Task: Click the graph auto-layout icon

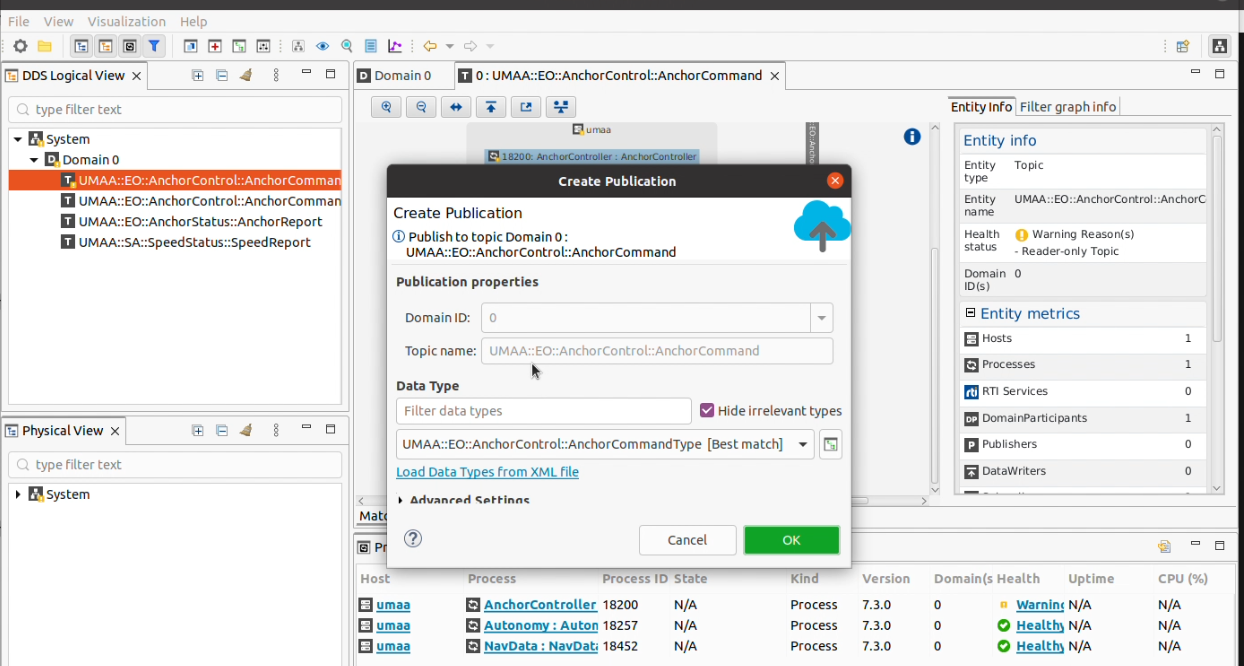Action: click(x=561, y=107)
